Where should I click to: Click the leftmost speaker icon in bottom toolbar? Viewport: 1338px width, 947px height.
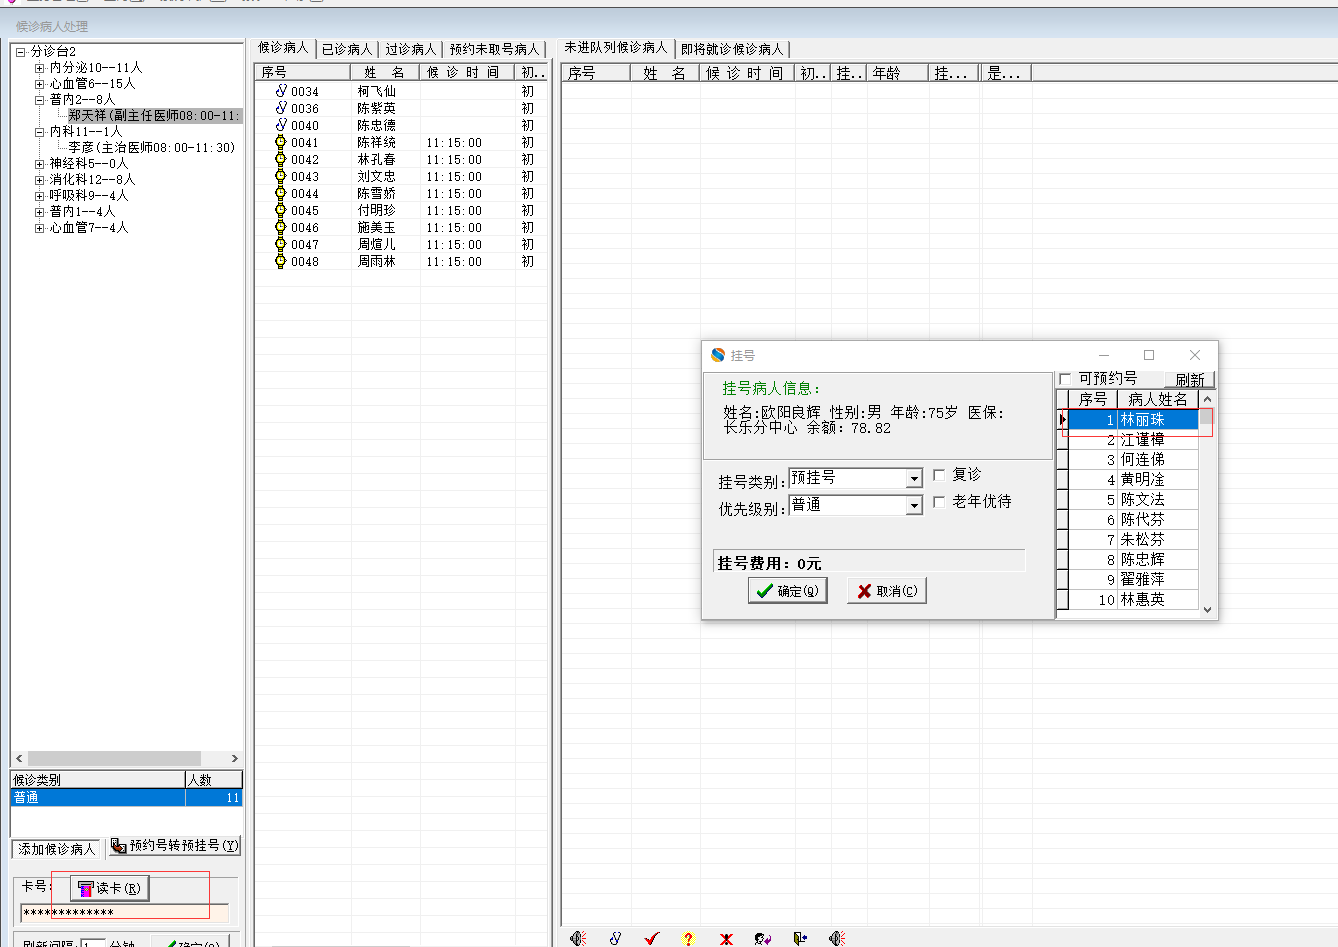tap(578, 938)
